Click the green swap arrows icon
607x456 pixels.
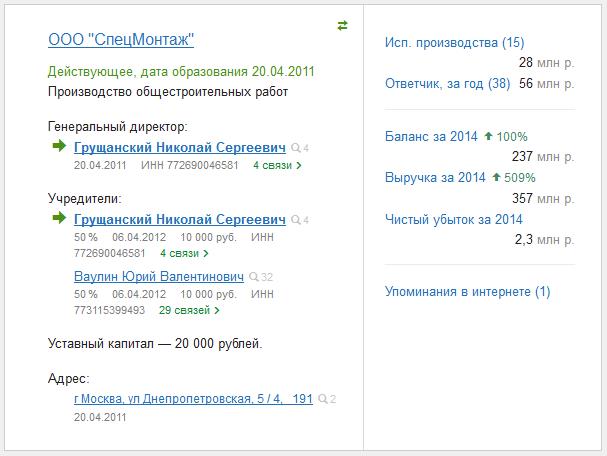[343, 26]
